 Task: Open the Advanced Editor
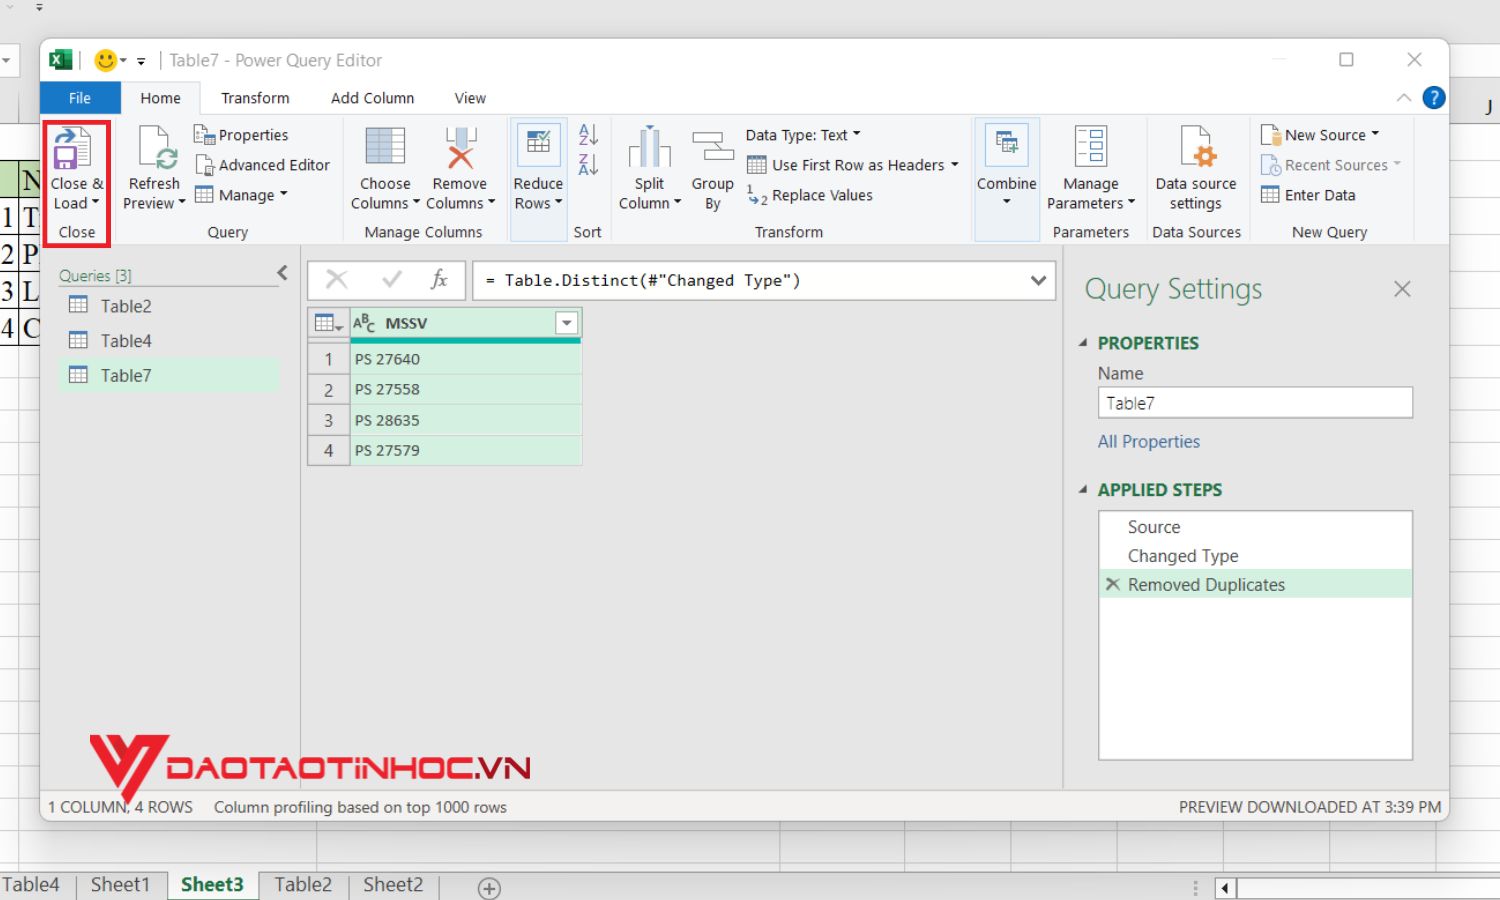tap(262, 165)
